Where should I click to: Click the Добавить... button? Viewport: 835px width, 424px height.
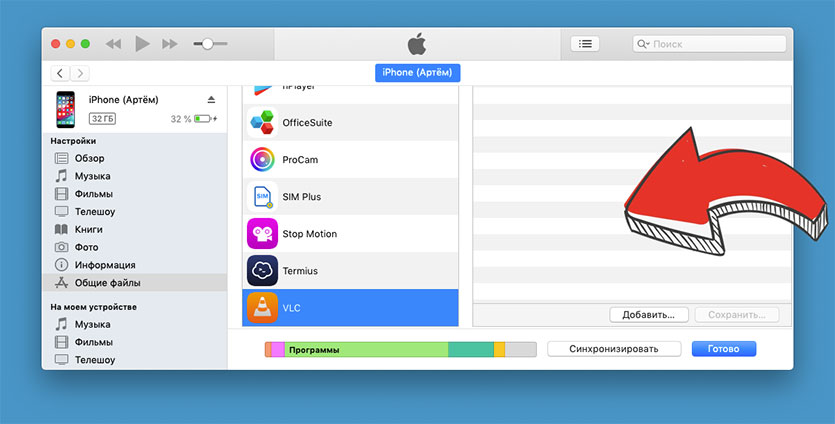pyautogui.click(x=649, y=315)
